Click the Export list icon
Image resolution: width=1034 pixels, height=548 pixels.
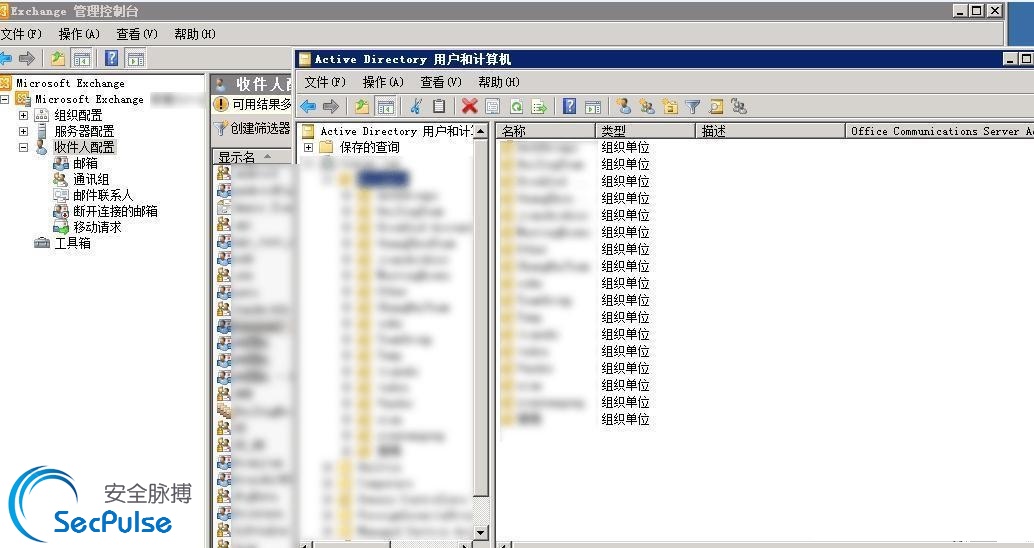[x=539, y=106]
